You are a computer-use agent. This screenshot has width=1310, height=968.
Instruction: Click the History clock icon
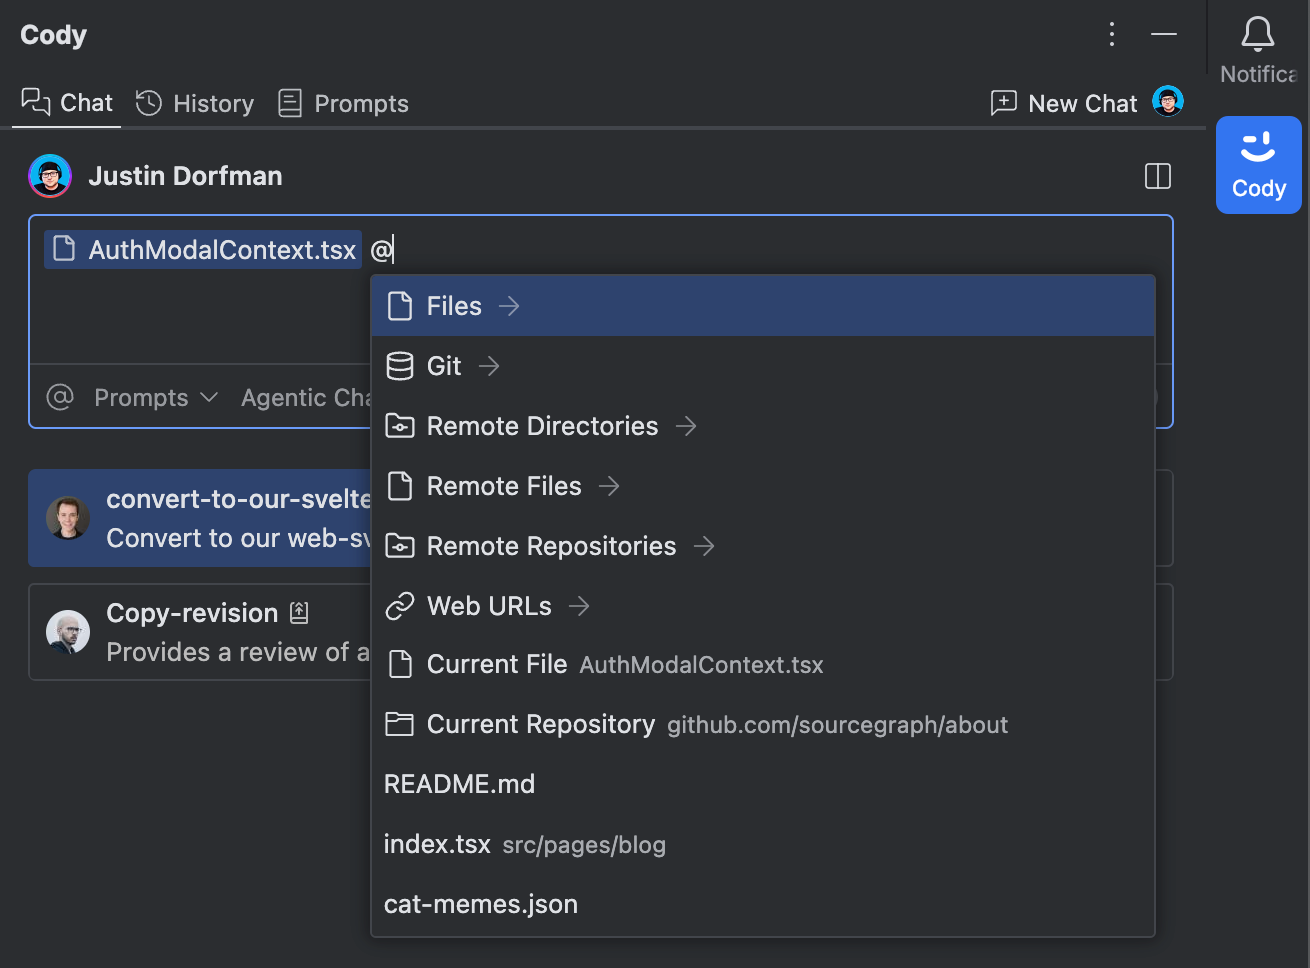[x=149, y=103]
